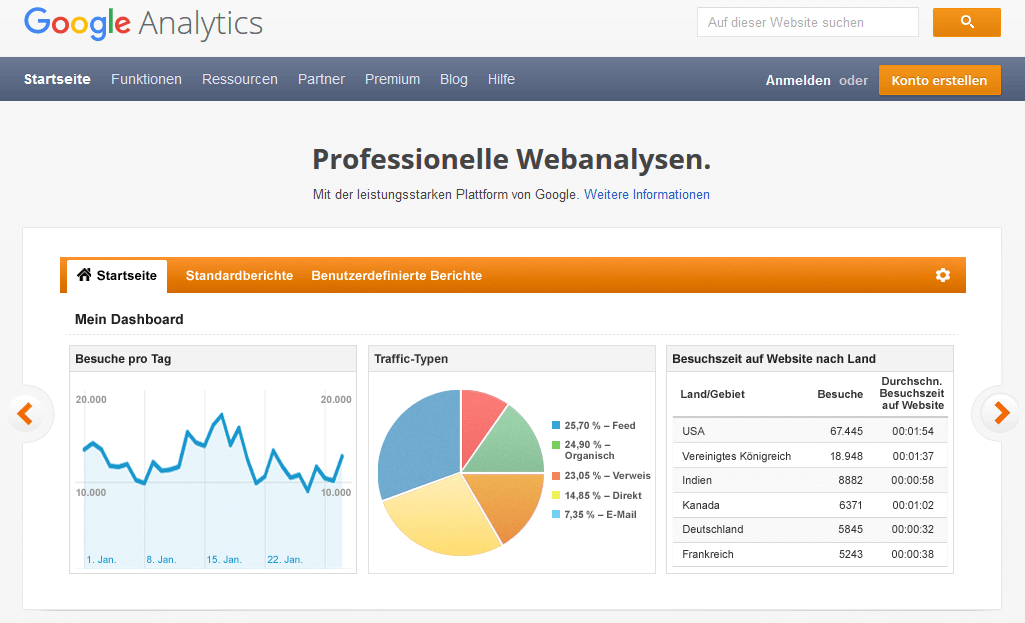Viewport: 1025px width, 623px height.
Task: Click the Google Analytics logo
Action: point(143,24)
